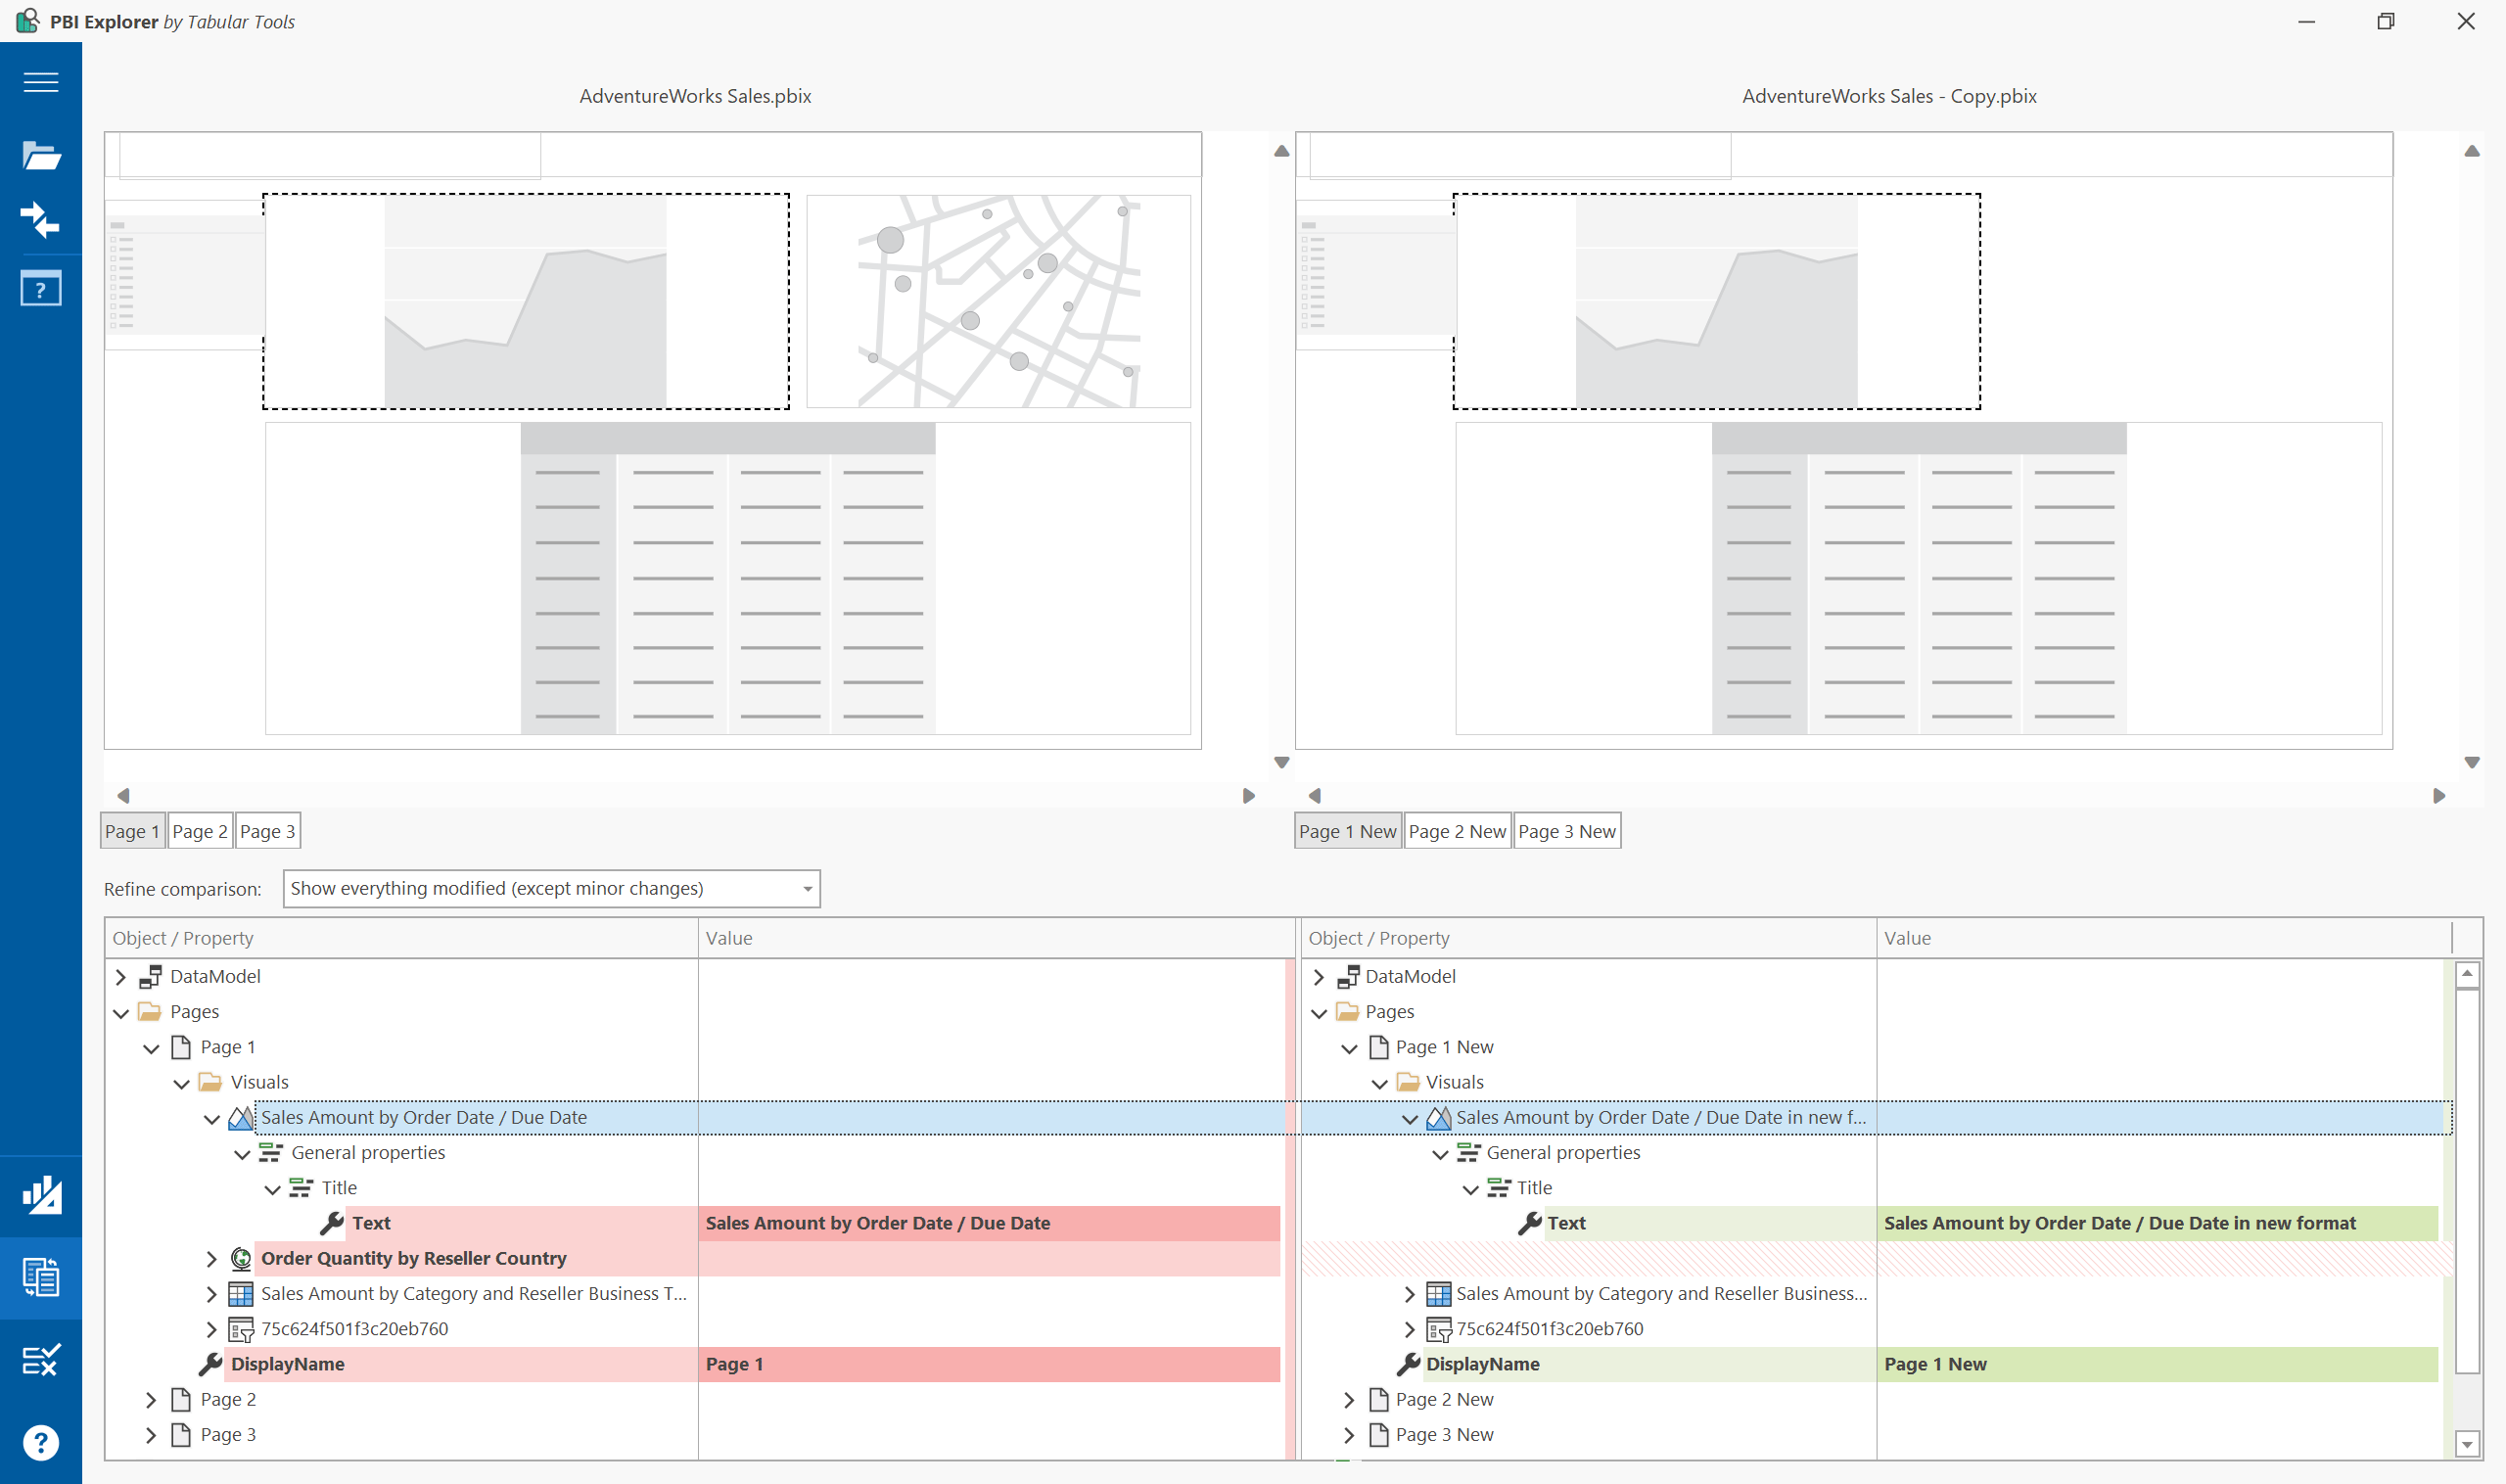The image size is (2506, 1484).
Task: Click left table icon for Sales Amount by Category
Action: click(241, 1294)
